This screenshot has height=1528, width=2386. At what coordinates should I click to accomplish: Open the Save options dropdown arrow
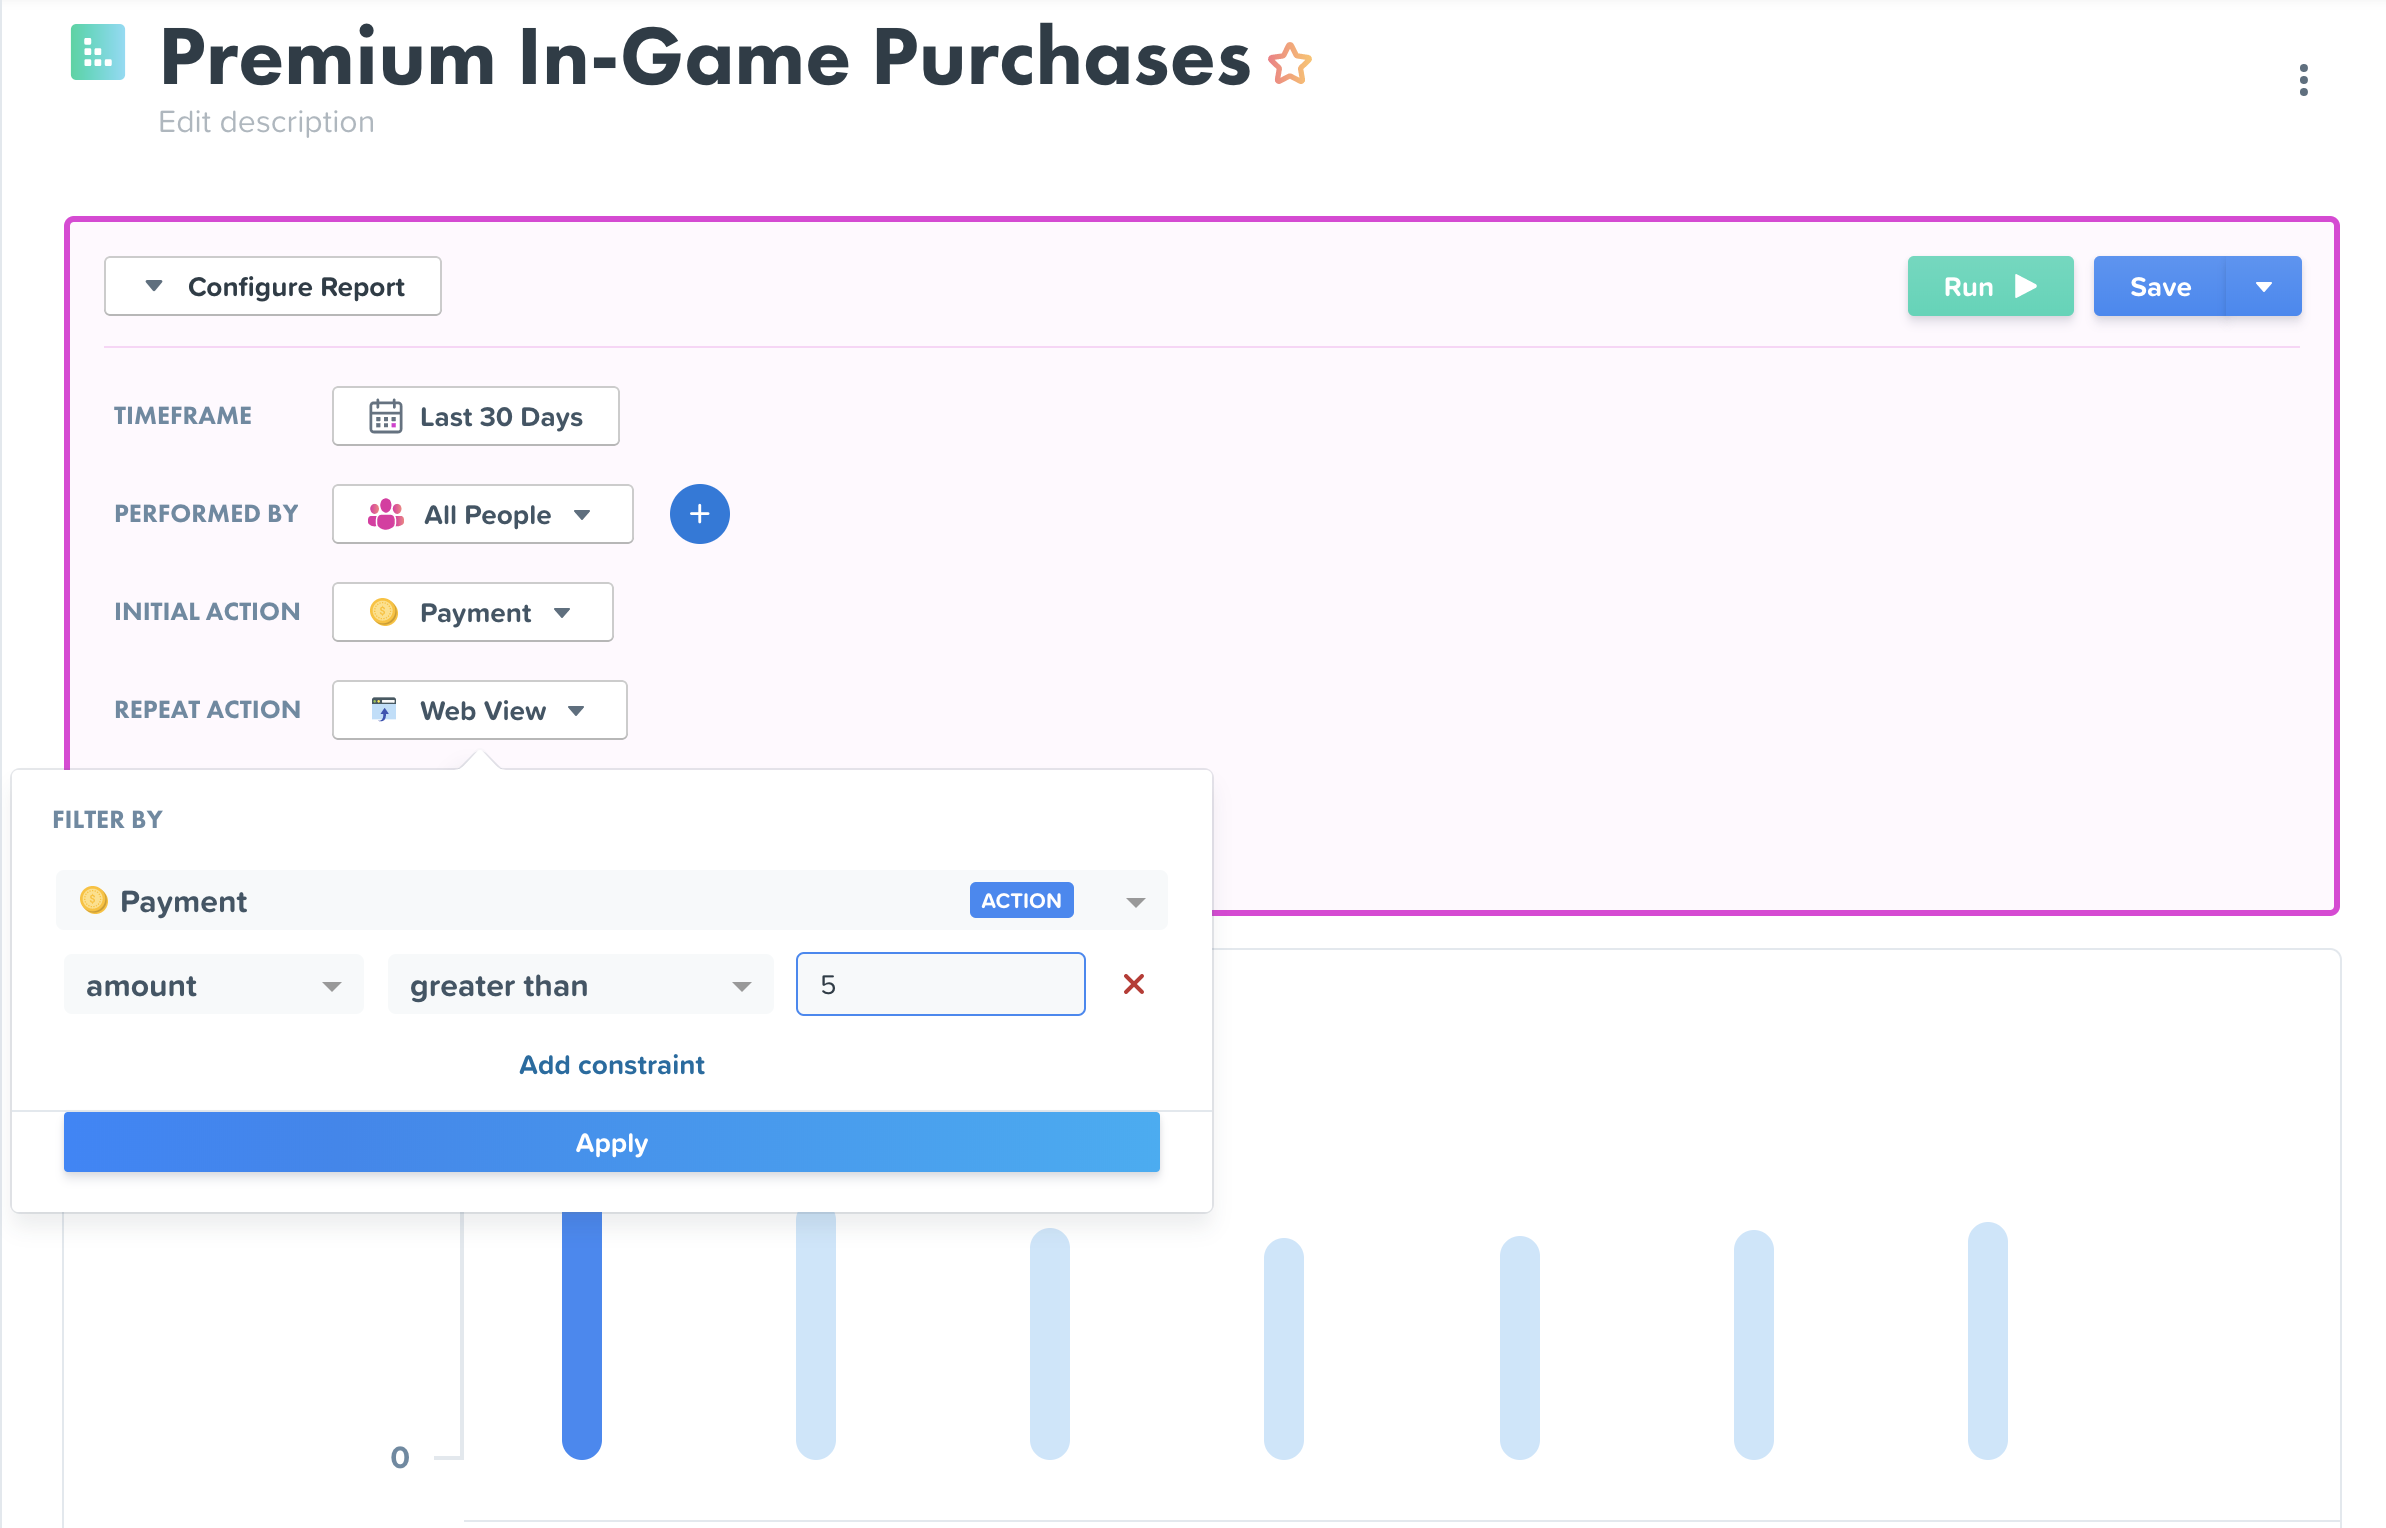pos(2264,286)
